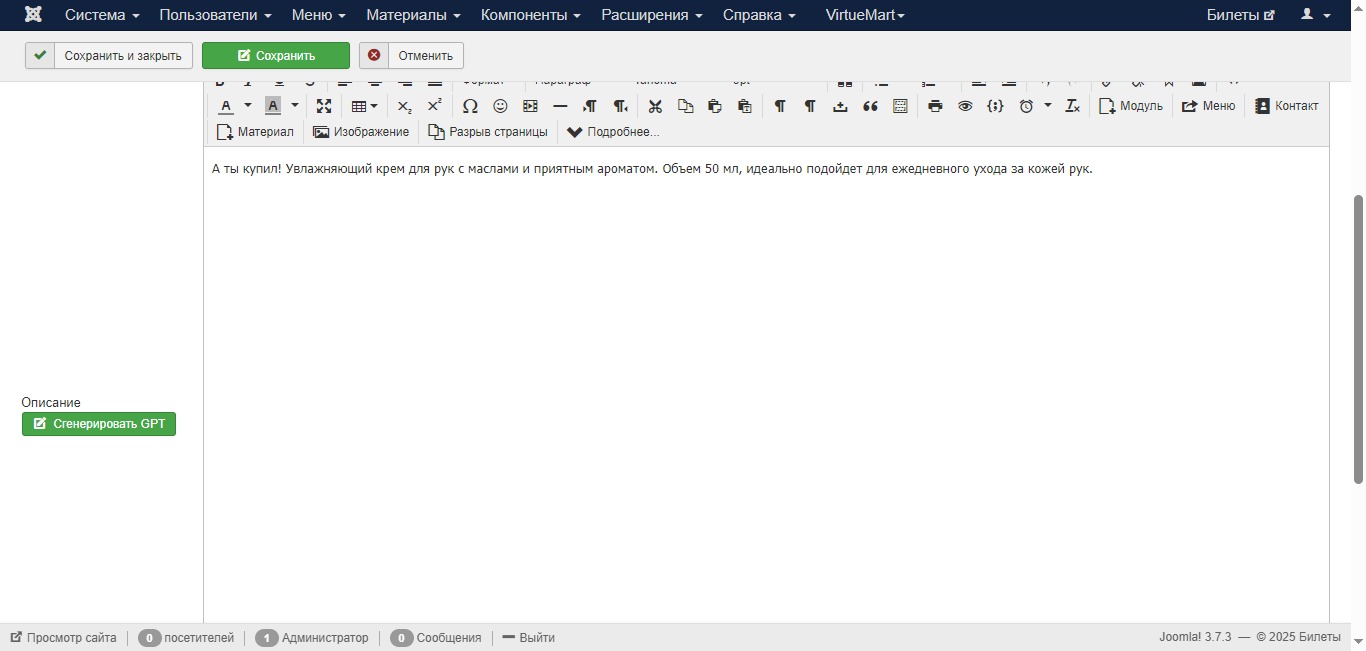Image resolution: width=1366 pixels, height=651 pixels.
Task: Open the Справка menu
Action: [760, 15]
